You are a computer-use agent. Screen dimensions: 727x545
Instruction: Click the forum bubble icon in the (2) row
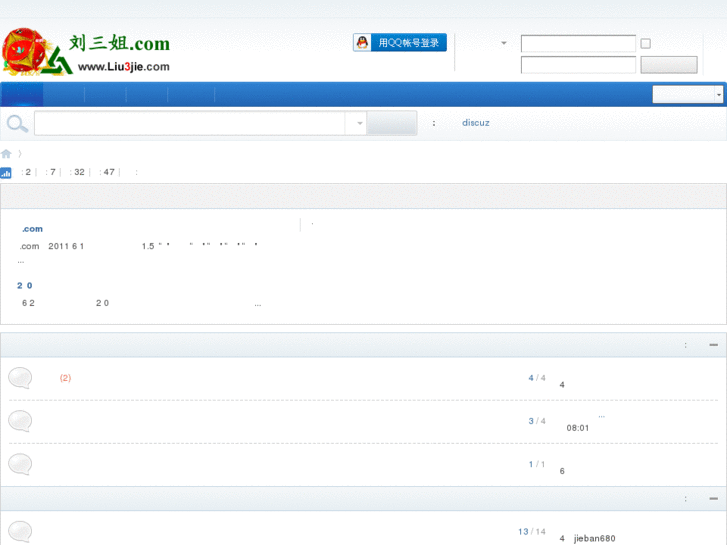20,378
